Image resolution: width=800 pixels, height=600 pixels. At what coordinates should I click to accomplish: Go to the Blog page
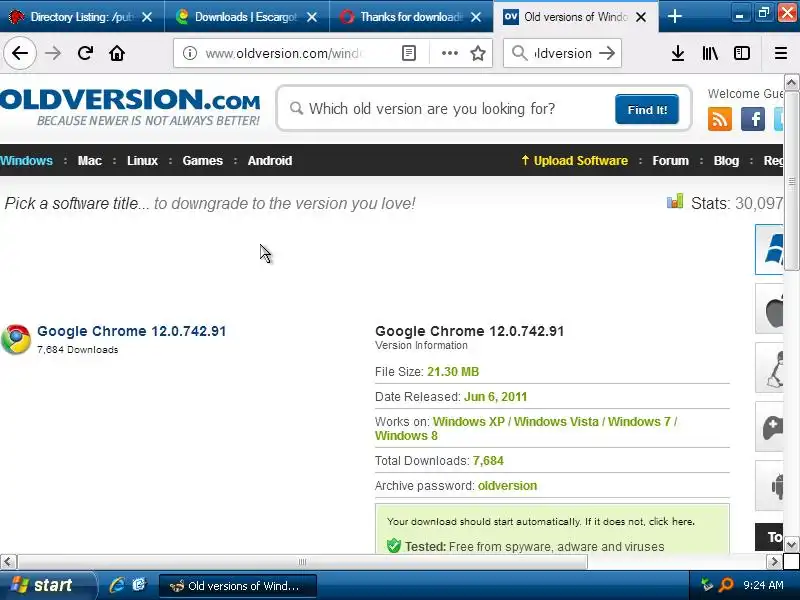coord(726,161)
